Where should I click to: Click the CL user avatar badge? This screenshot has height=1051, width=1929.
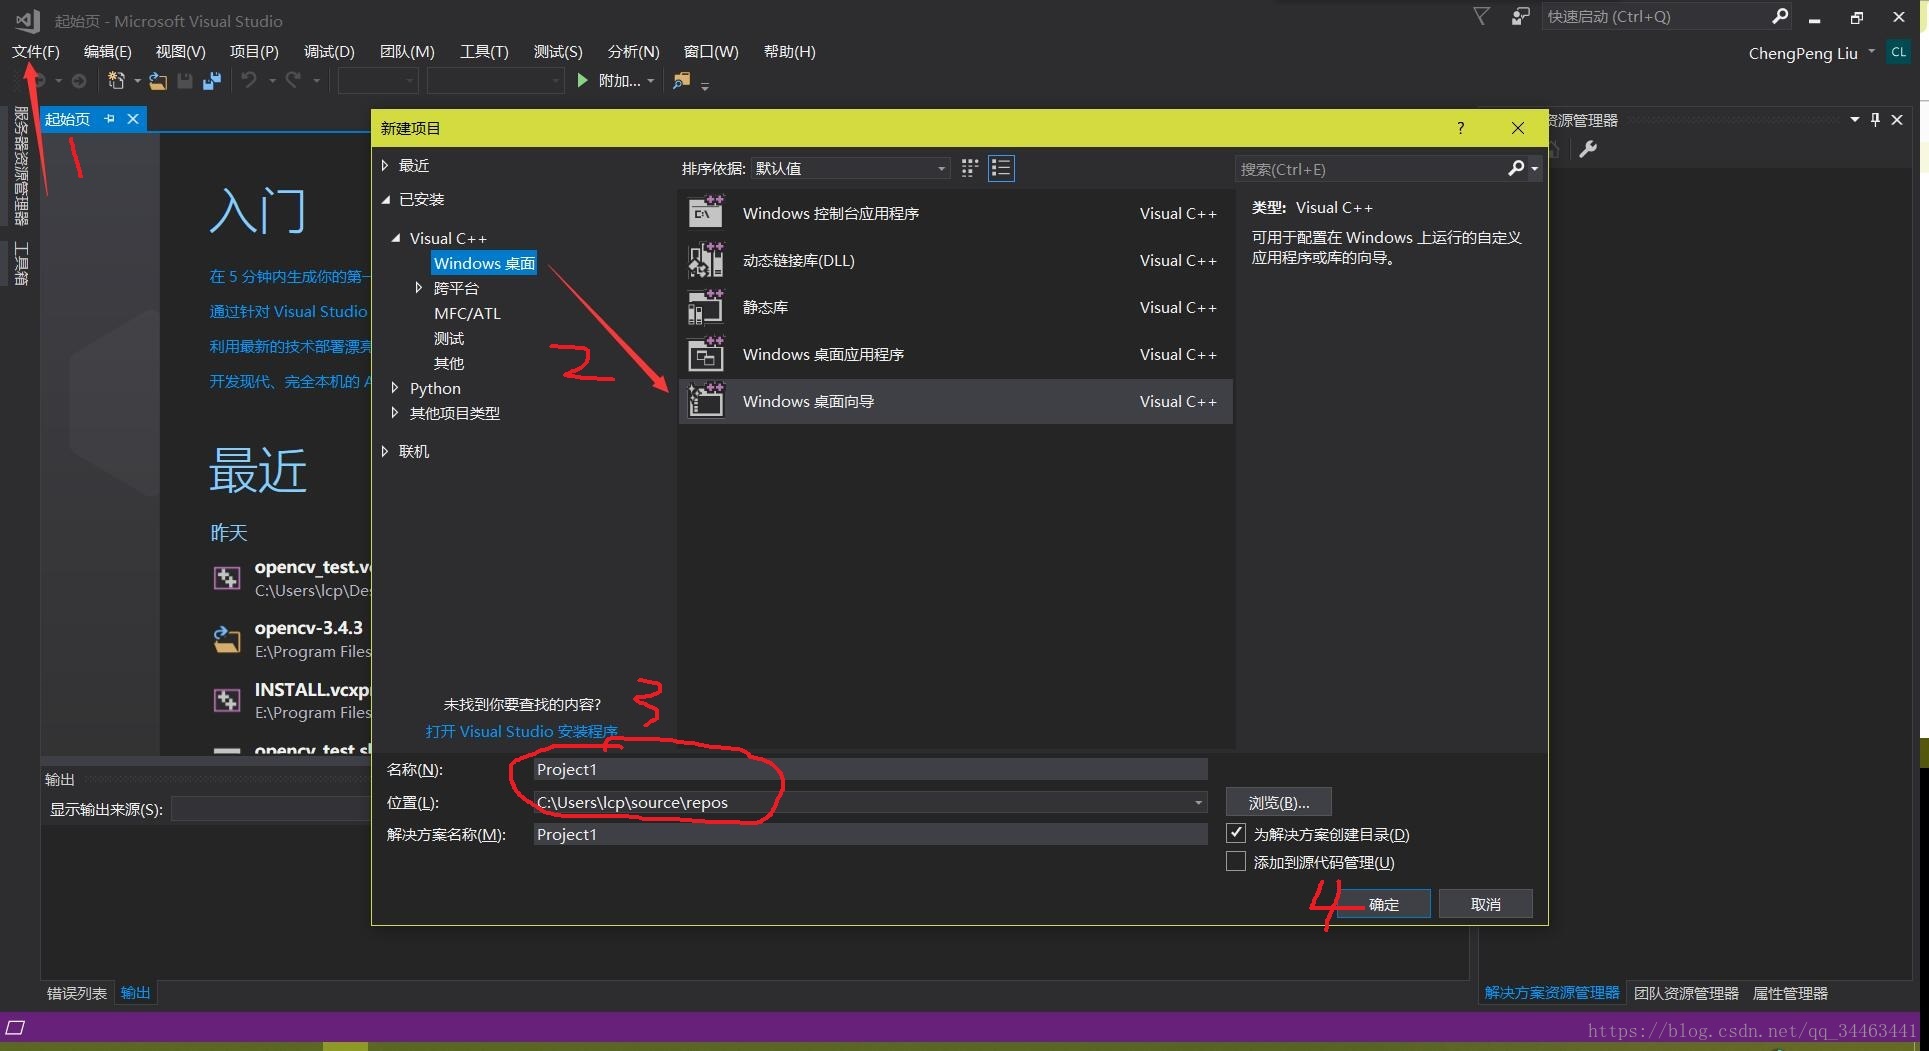point(1898,52)
